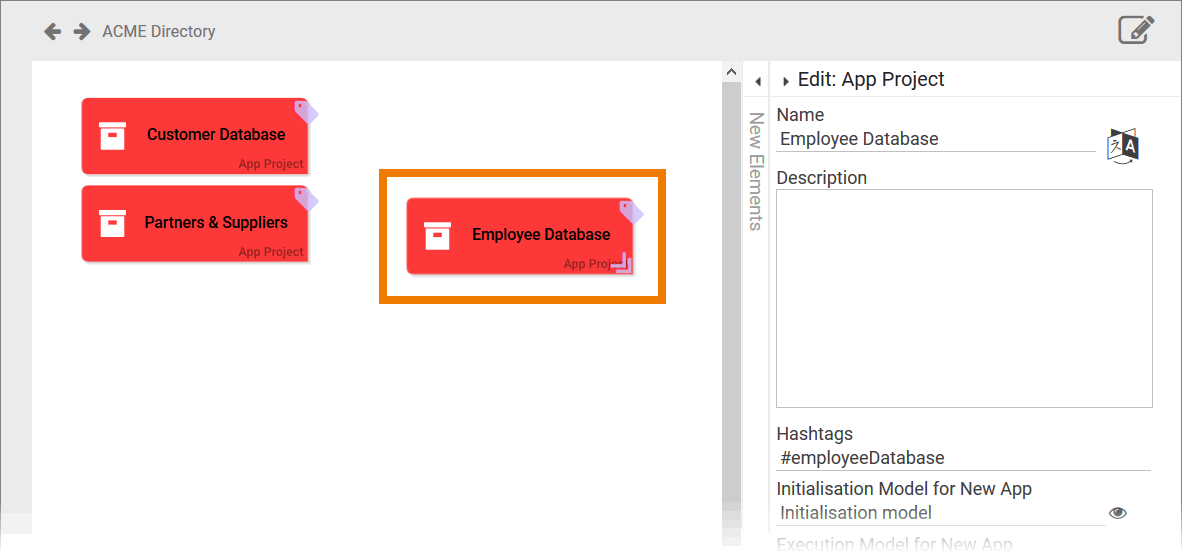Click the Hashtags field with #employeeDatabase
The width and height of the screenshot is (1182, 554).
pos(962,458)
